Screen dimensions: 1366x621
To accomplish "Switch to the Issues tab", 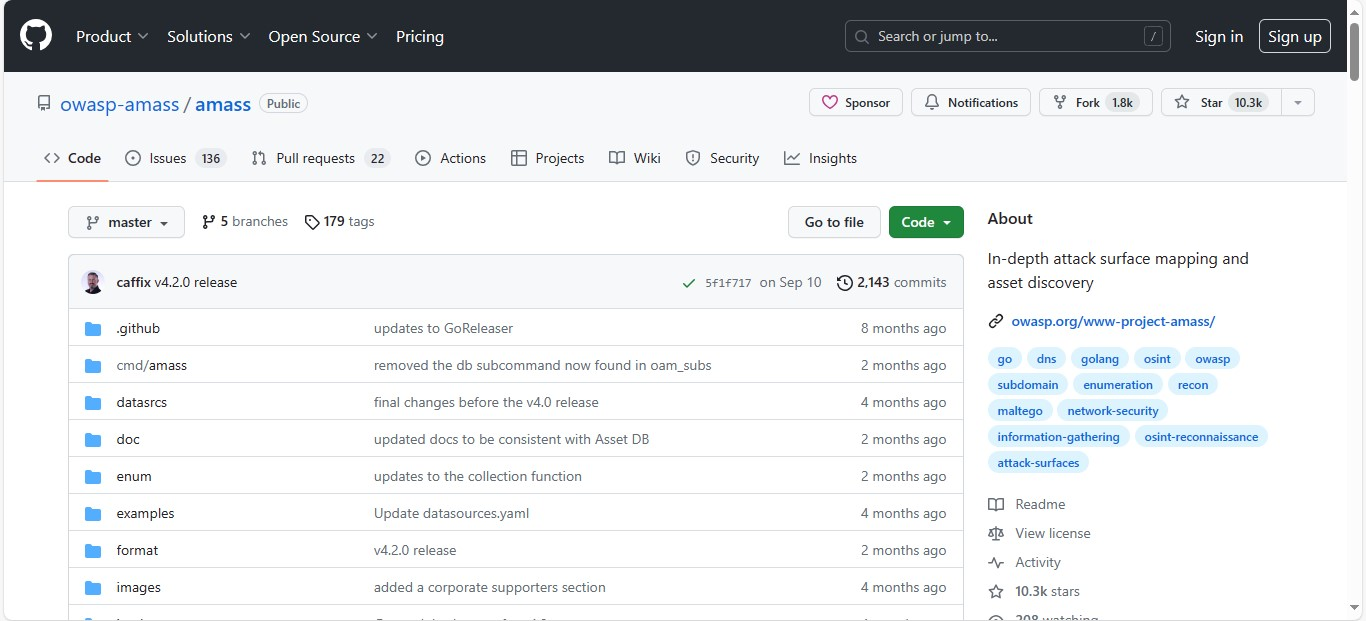I will 175,158.
